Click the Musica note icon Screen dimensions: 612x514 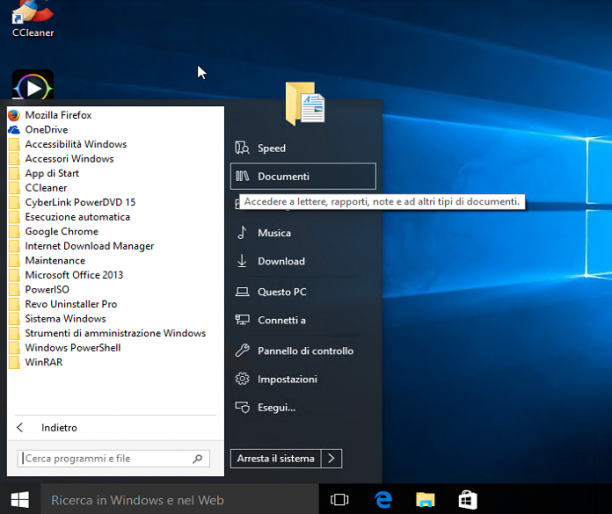[x=242, y=233]
